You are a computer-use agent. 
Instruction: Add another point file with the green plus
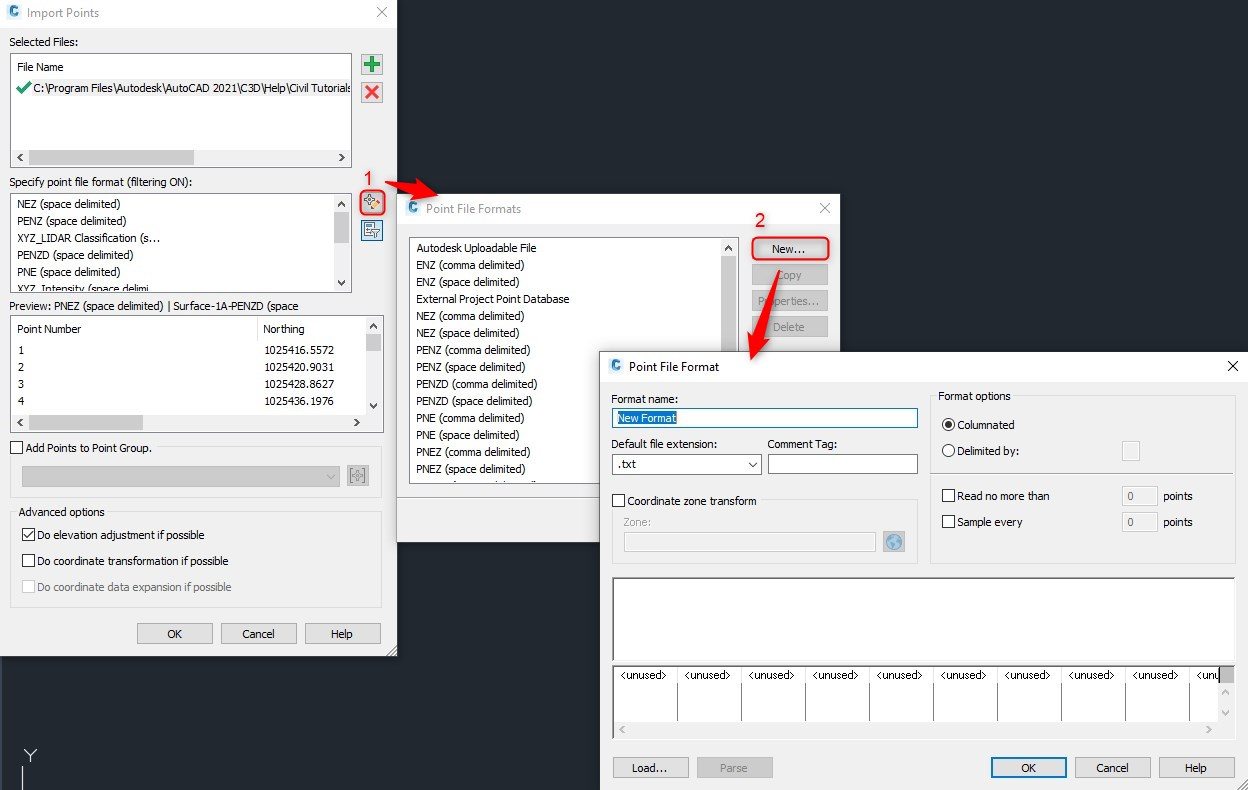(371, 64)
